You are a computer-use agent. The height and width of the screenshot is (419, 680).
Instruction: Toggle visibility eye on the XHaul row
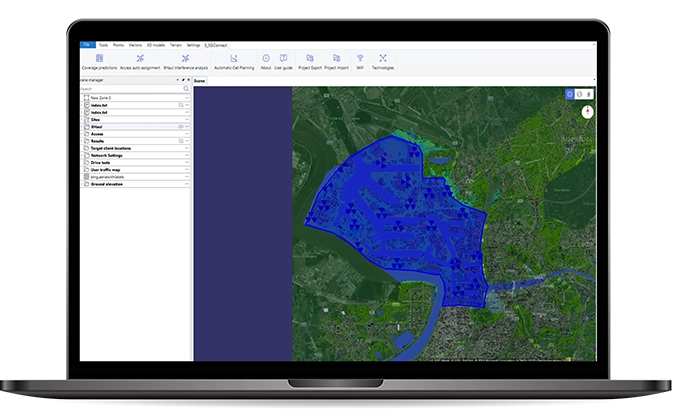181,127
